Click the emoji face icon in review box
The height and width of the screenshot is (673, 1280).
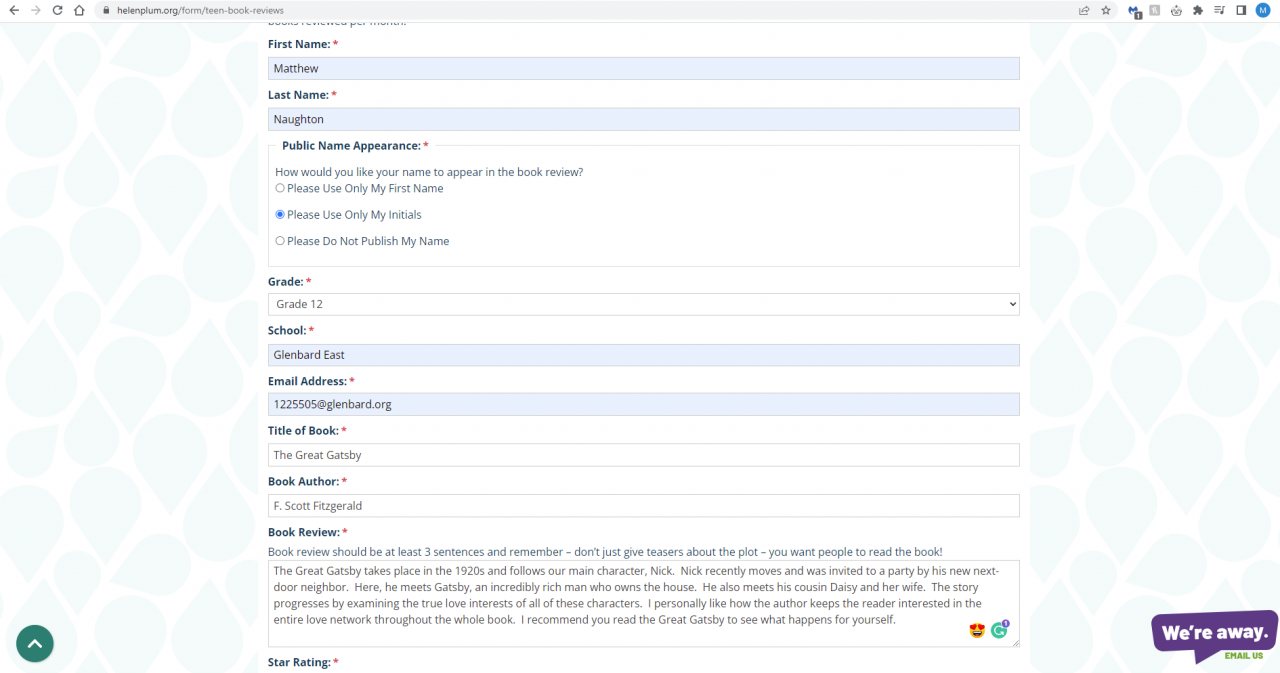click(977, 630)
